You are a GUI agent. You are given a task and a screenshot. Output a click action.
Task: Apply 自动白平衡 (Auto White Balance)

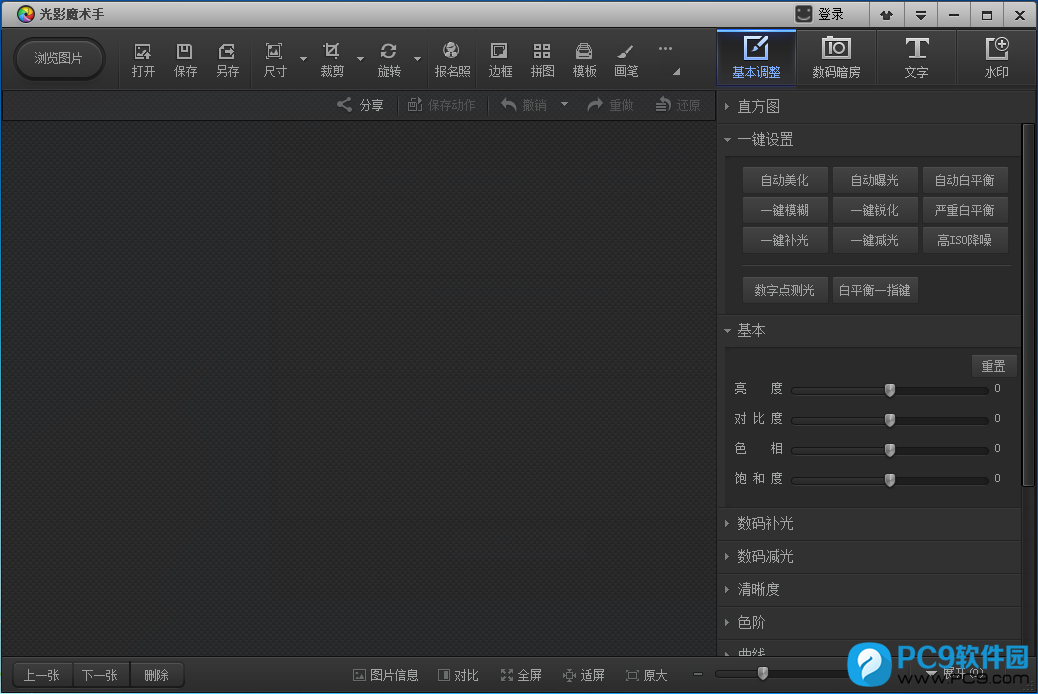(965, 180)
